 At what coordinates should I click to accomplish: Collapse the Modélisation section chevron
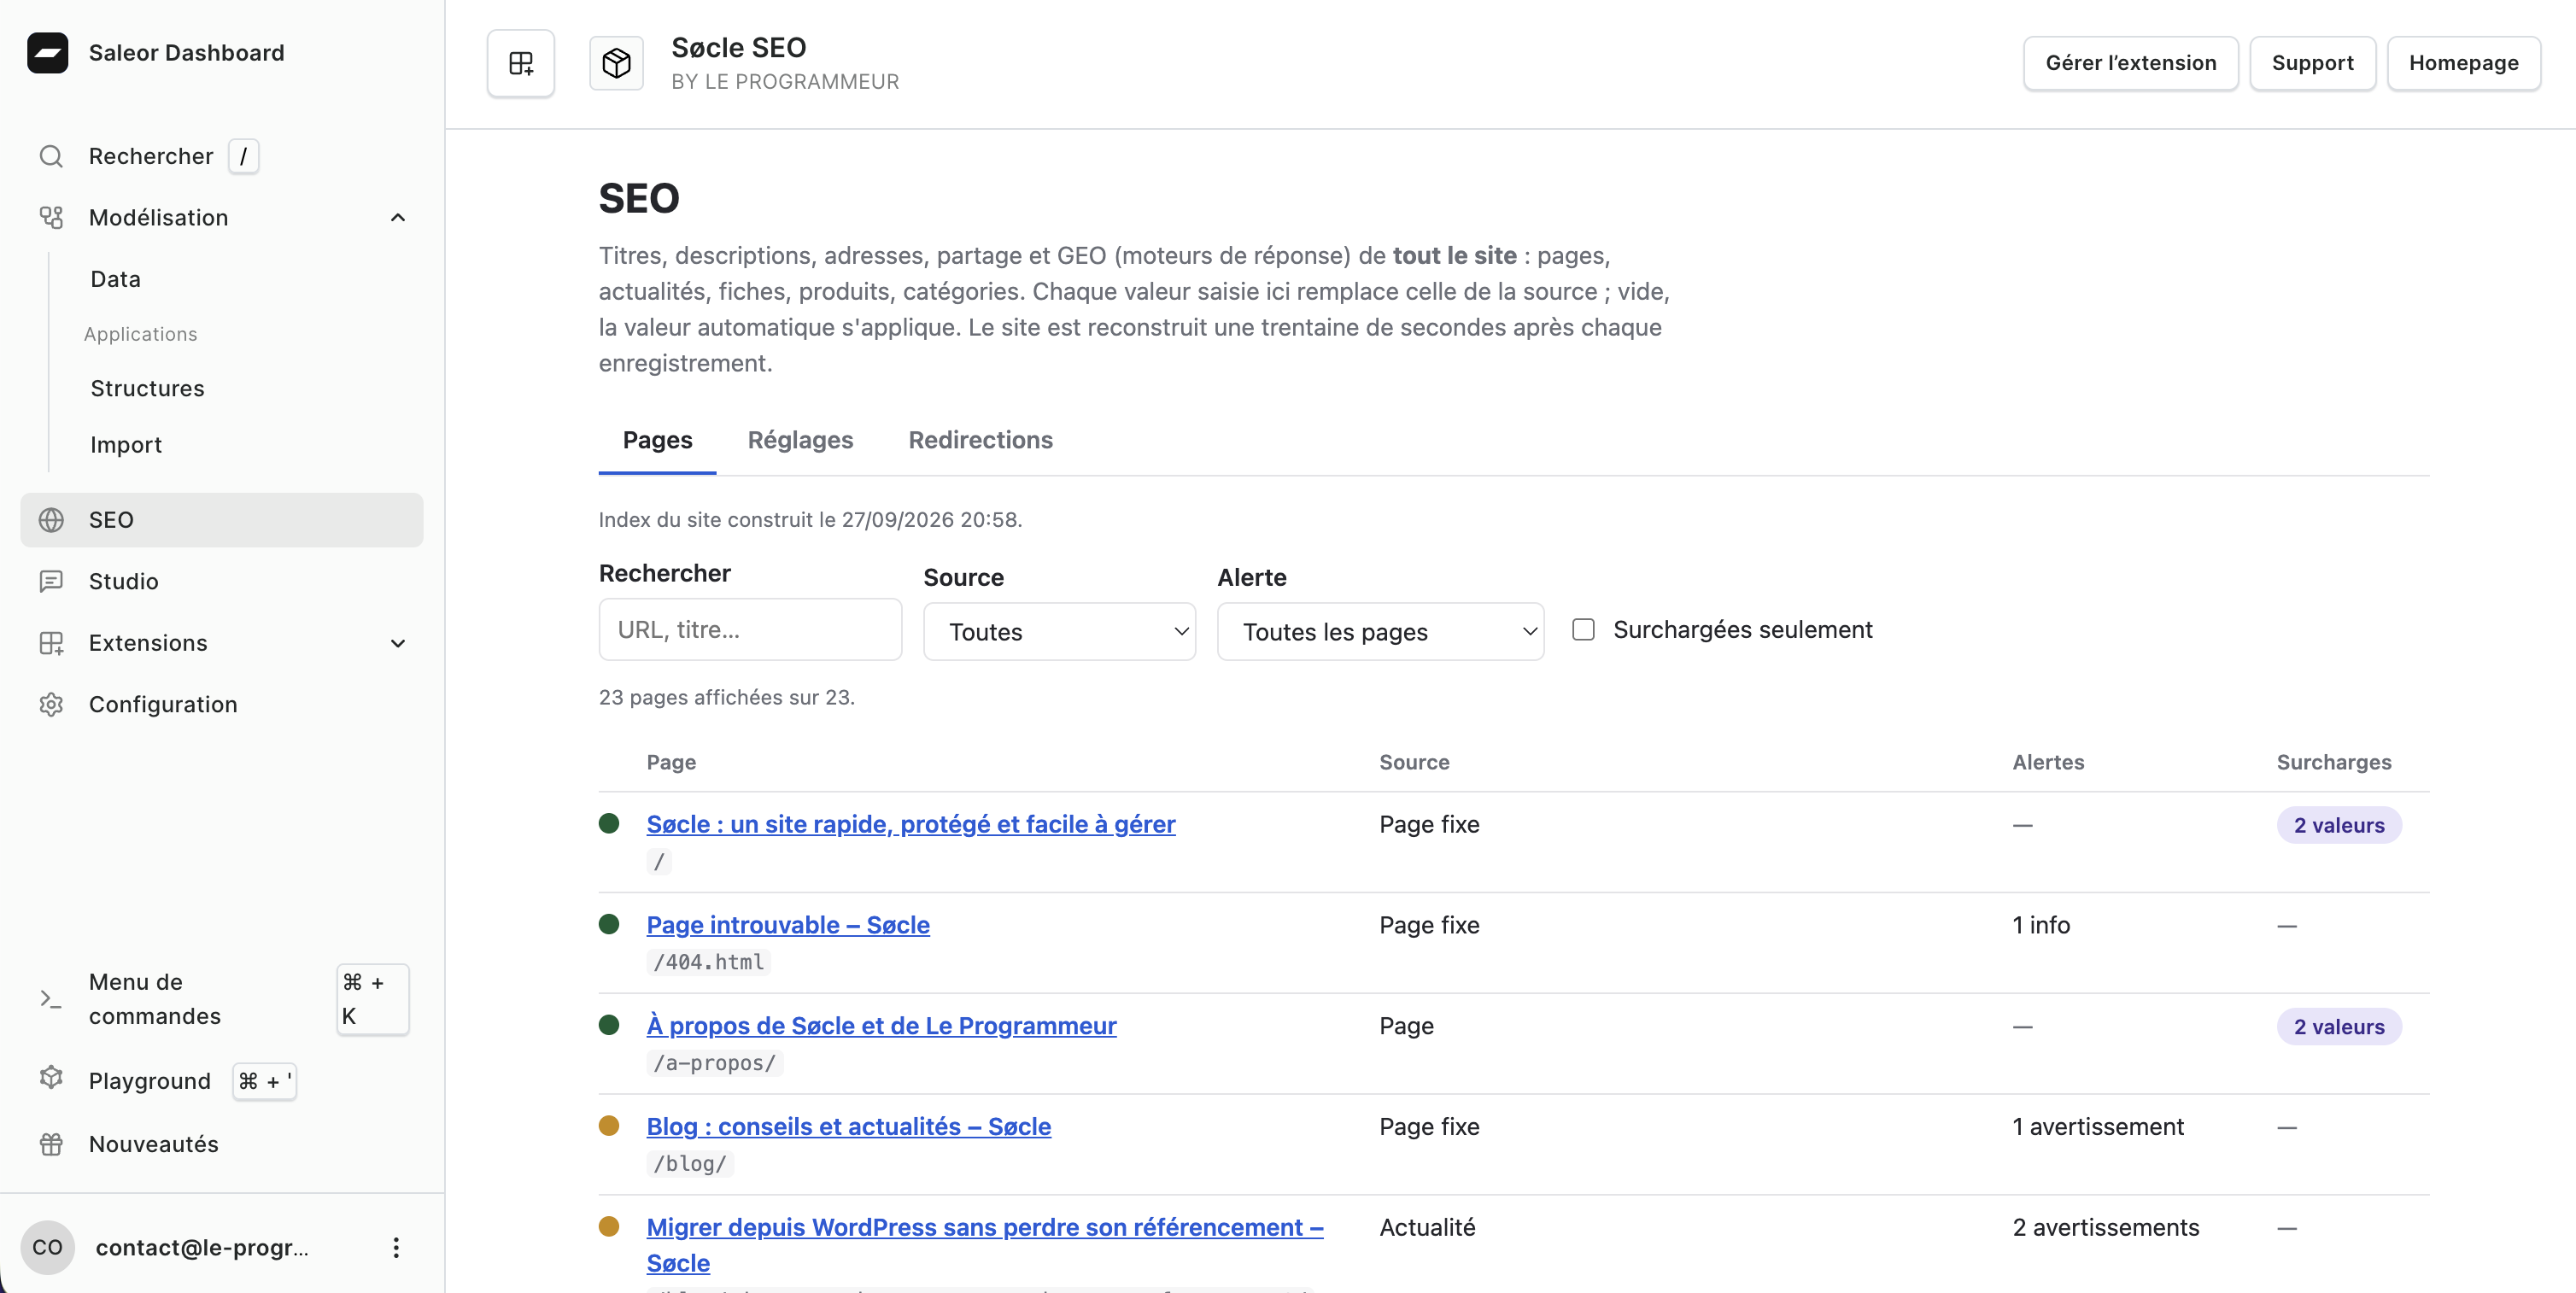[x=398, y=217]
